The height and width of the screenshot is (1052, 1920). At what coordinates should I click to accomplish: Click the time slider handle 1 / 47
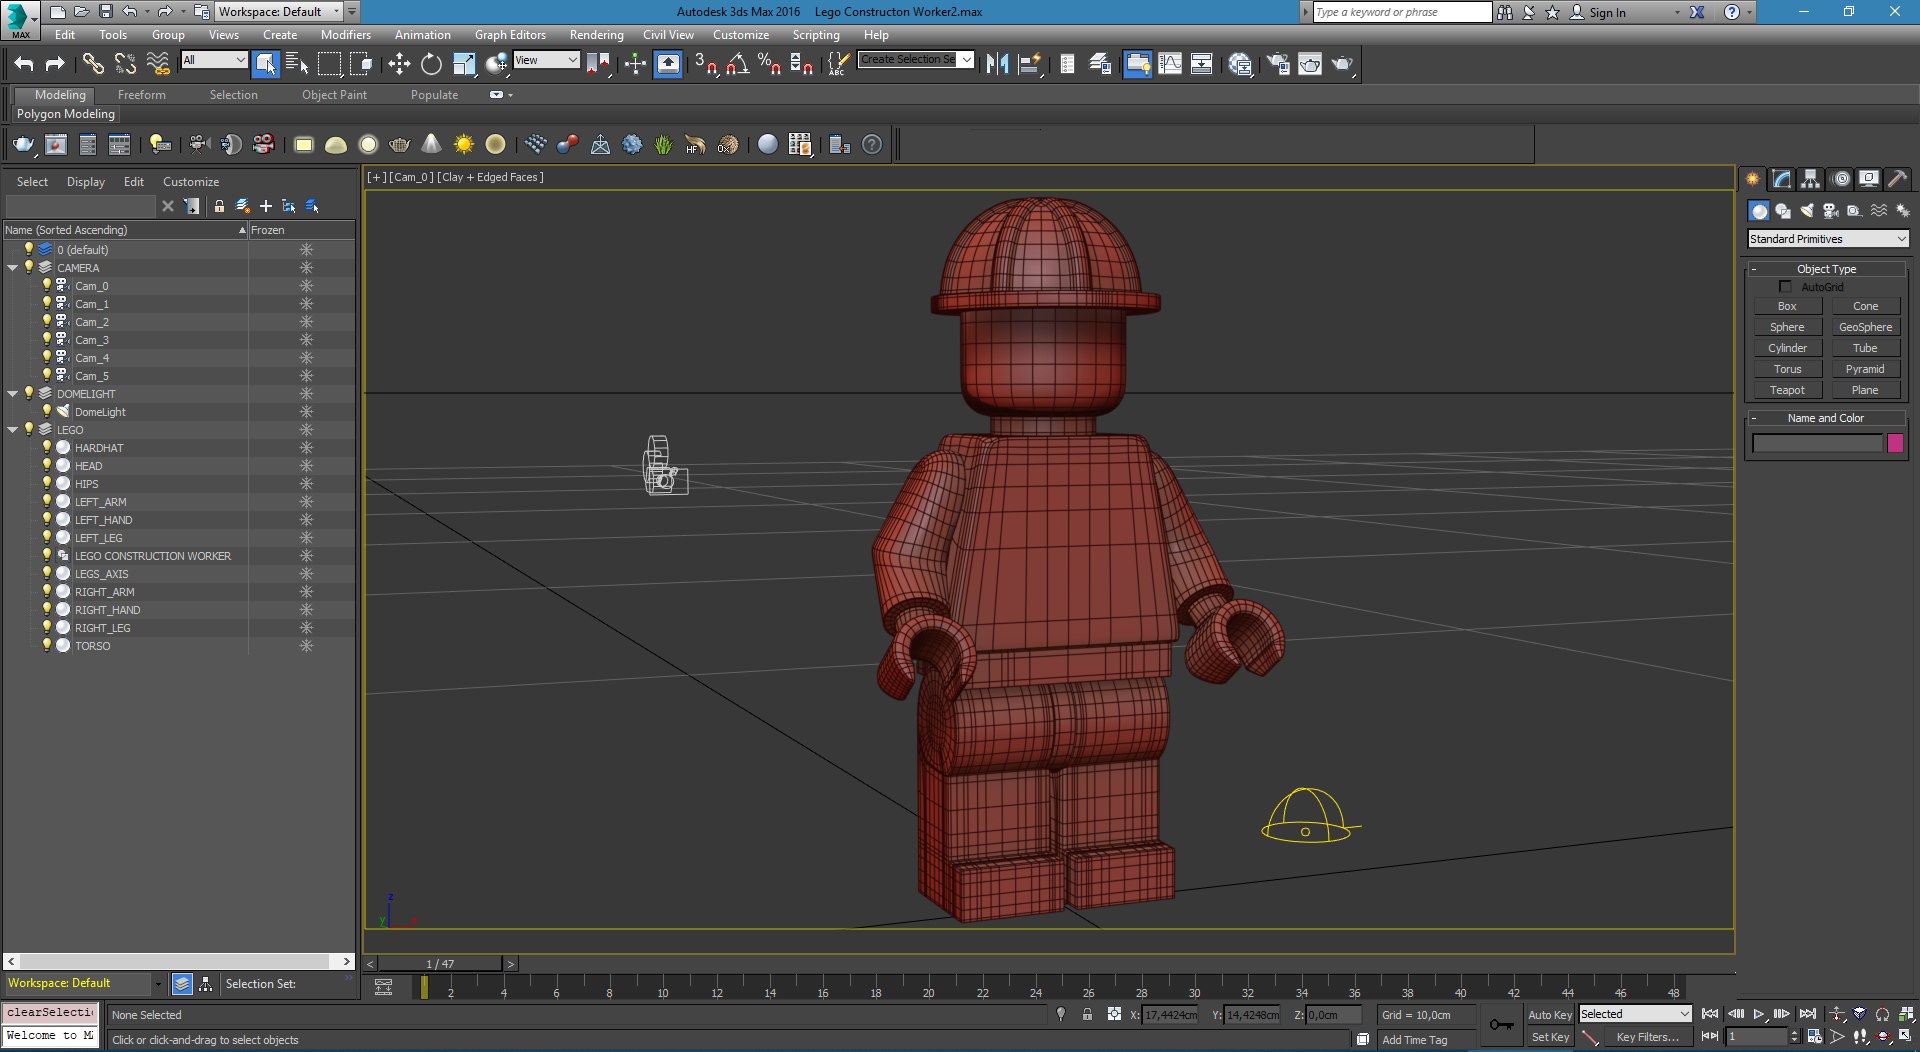440,964
